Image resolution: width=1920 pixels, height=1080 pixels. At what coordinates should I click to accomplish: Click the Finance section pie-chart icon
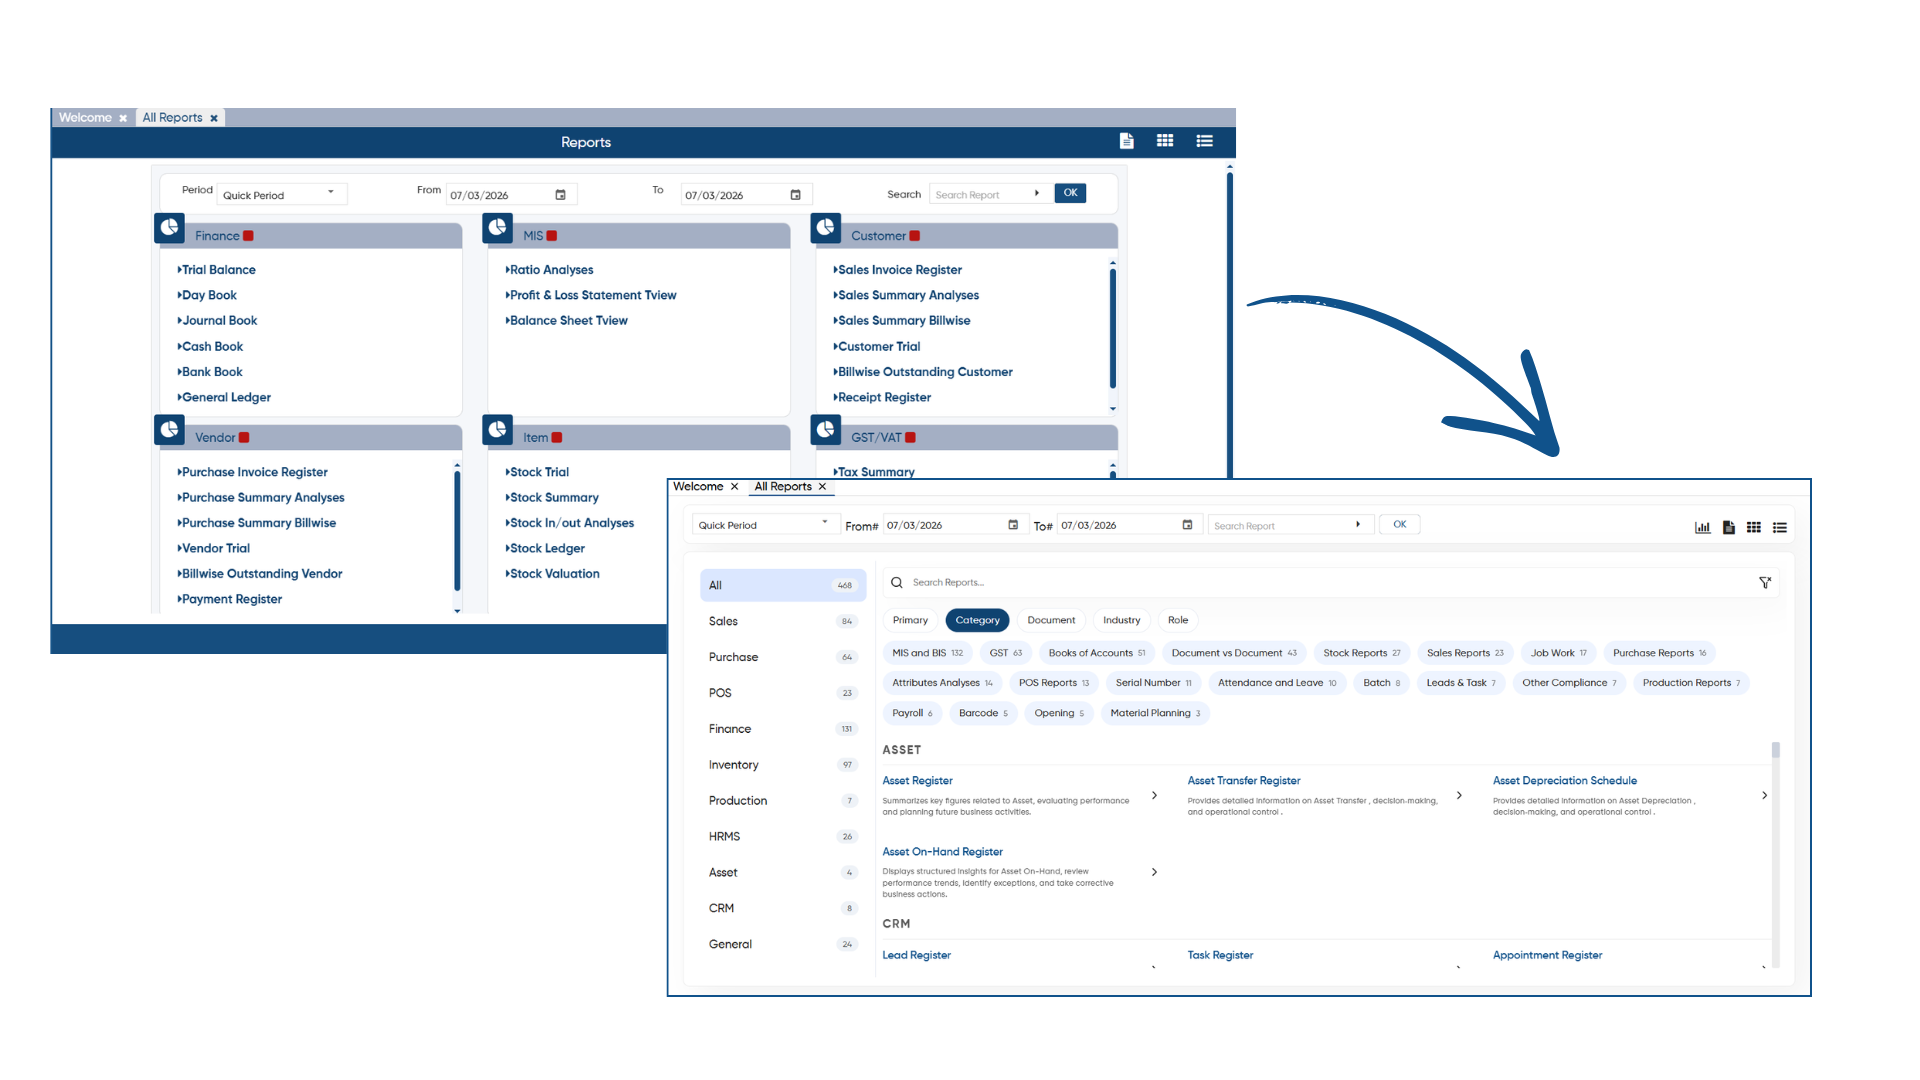pyautogui.click(x=170, y=228)
